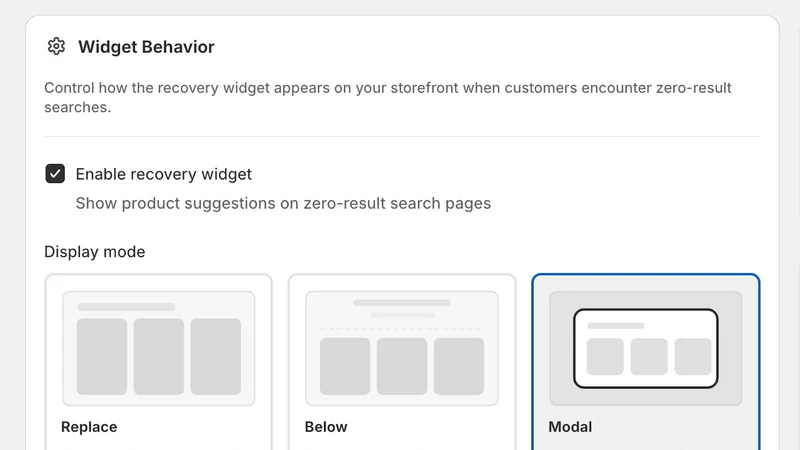Click the 'Below' option title text

326,427
